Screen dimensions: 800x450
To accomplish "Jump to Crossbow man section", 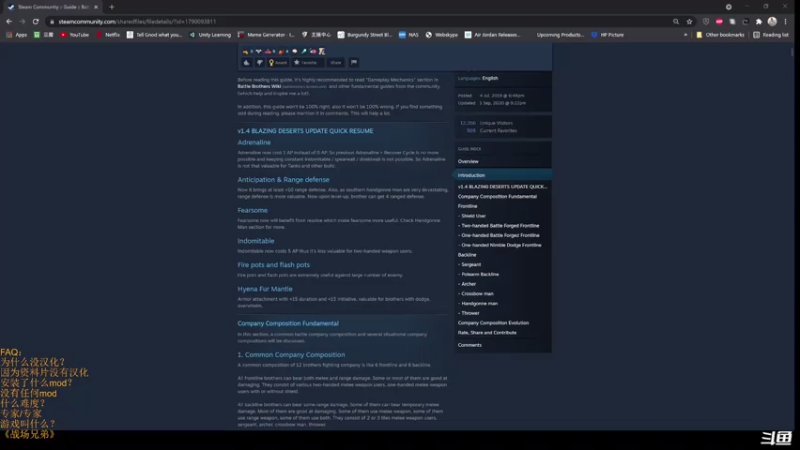I will click(476, 293).
